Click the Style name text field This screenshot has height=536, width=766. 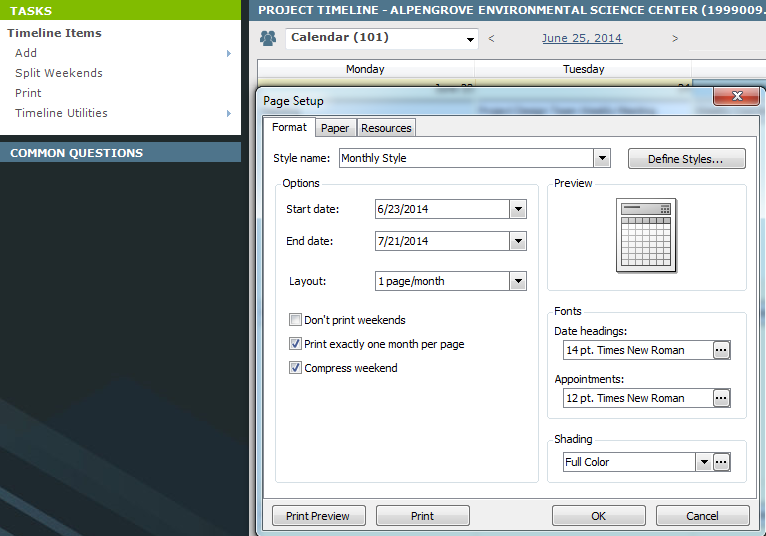pos(467,158)
